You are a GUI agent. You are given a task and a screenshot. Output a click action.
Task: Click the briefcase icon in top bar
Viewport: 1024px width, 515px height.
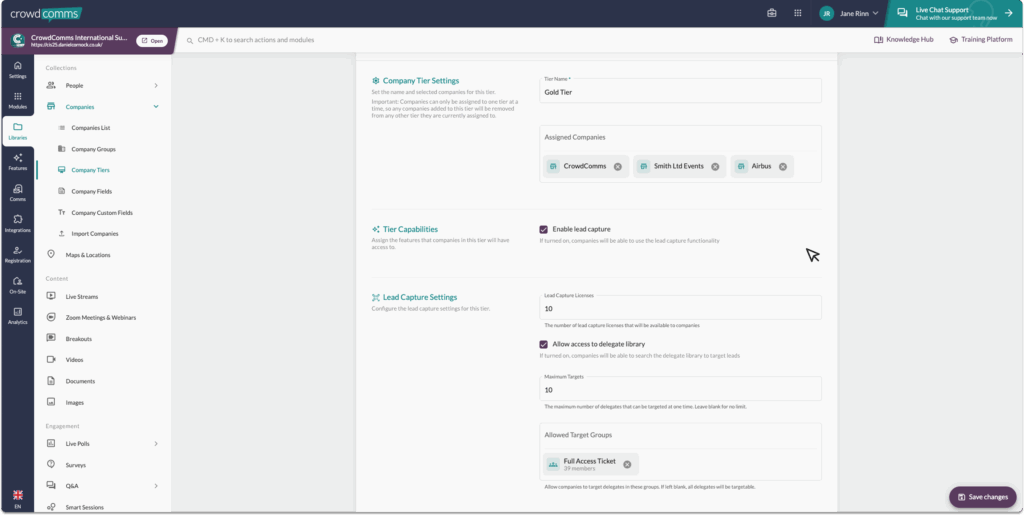click(772, 13)
